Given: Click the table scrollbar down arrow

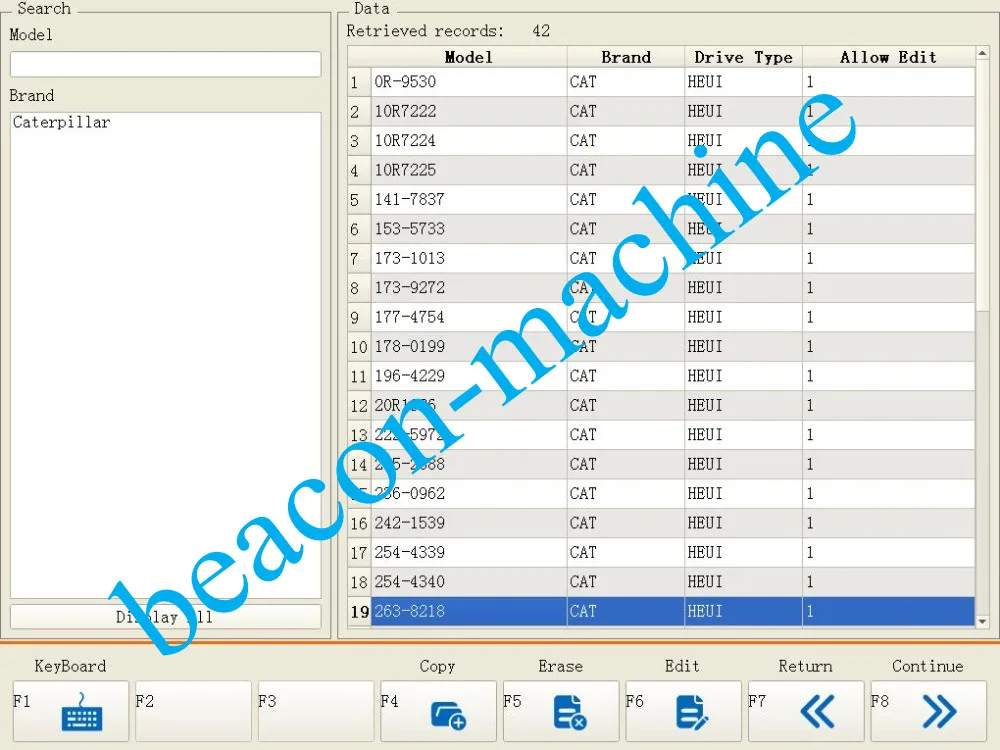Looking at the screenshot, I should (x=983, y=621).
